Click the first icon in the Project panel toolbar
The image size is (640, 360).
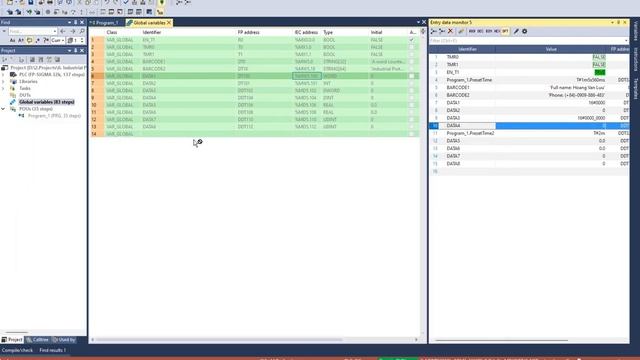click(x=4, y=60)
